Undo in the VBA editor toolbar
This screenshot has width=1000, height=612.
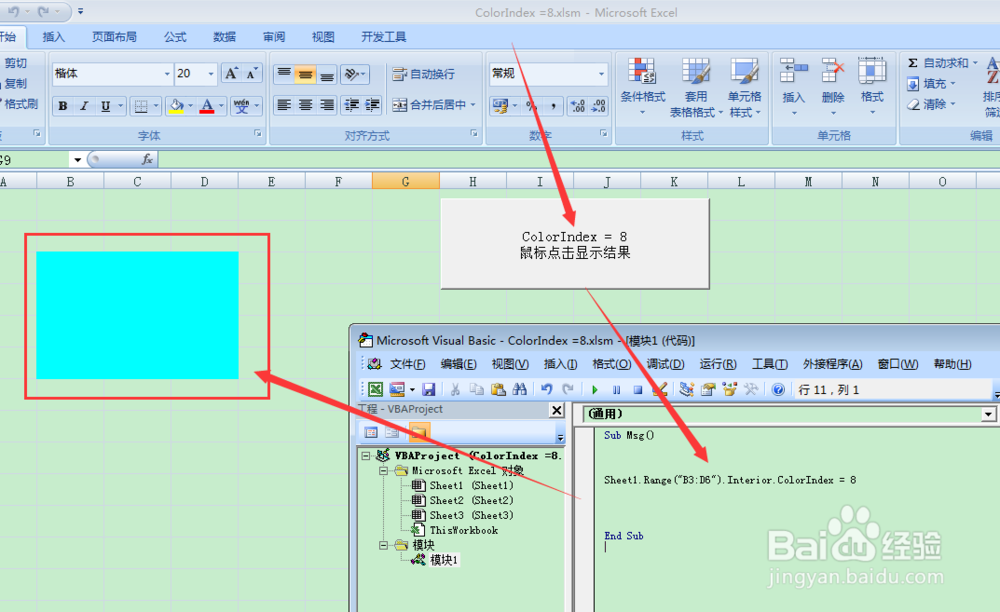point(547,390)
